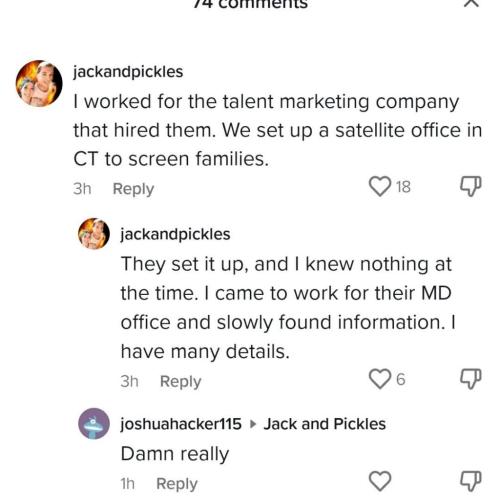Select the 'Damn really' comment text
The height and width of the screenshot is (500, 500).
(x=175, y=454)
